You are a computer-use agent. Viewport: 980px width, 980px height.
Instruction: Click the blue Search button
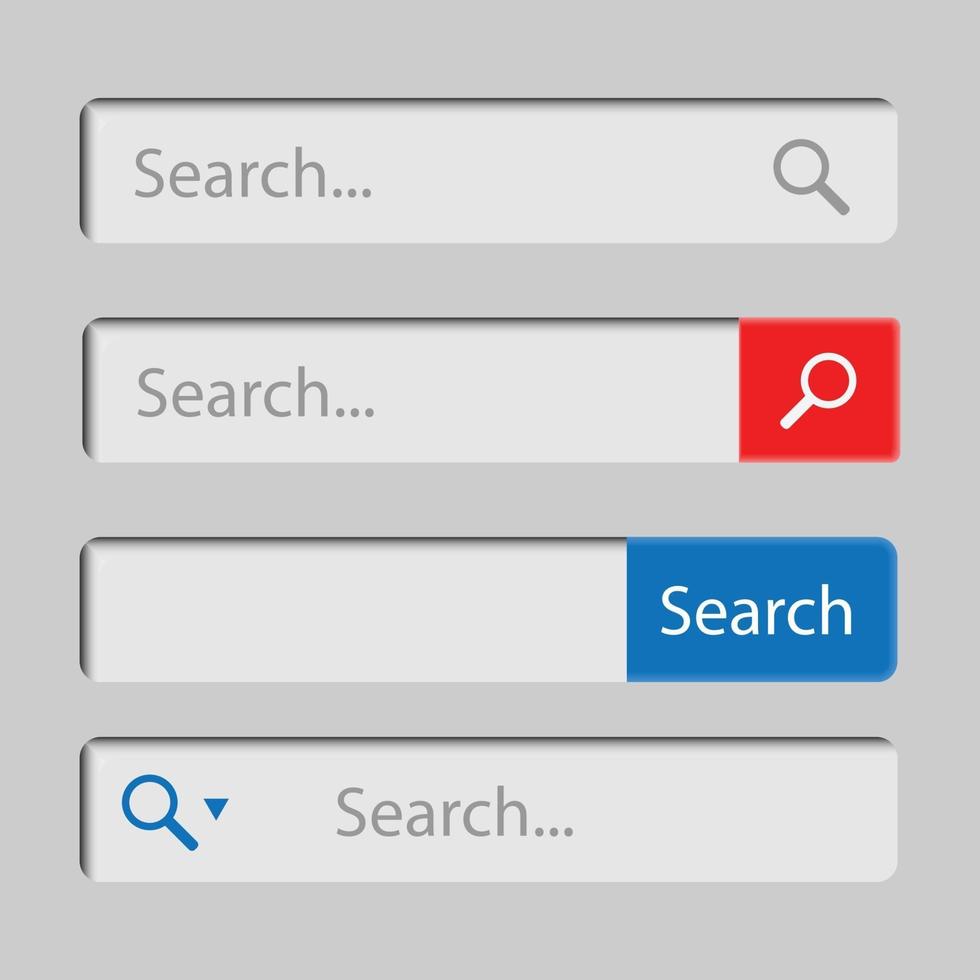pos(762,609)
